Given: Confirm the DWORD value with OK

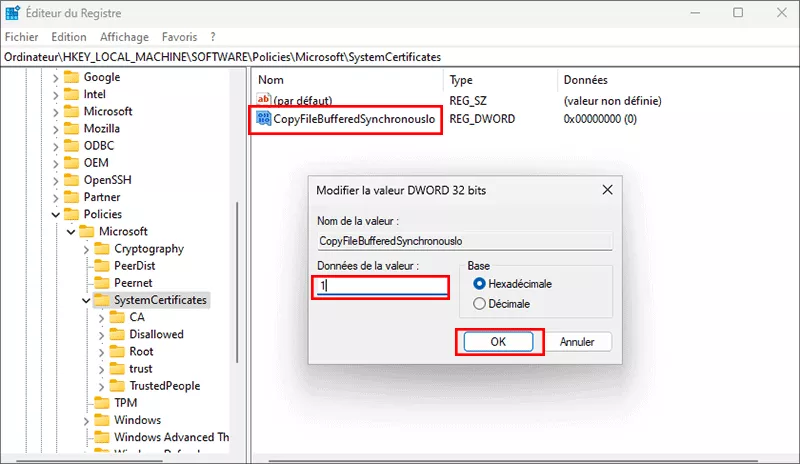Looking at the screenshot, I should pyautogui.click(x=499, y=341).
